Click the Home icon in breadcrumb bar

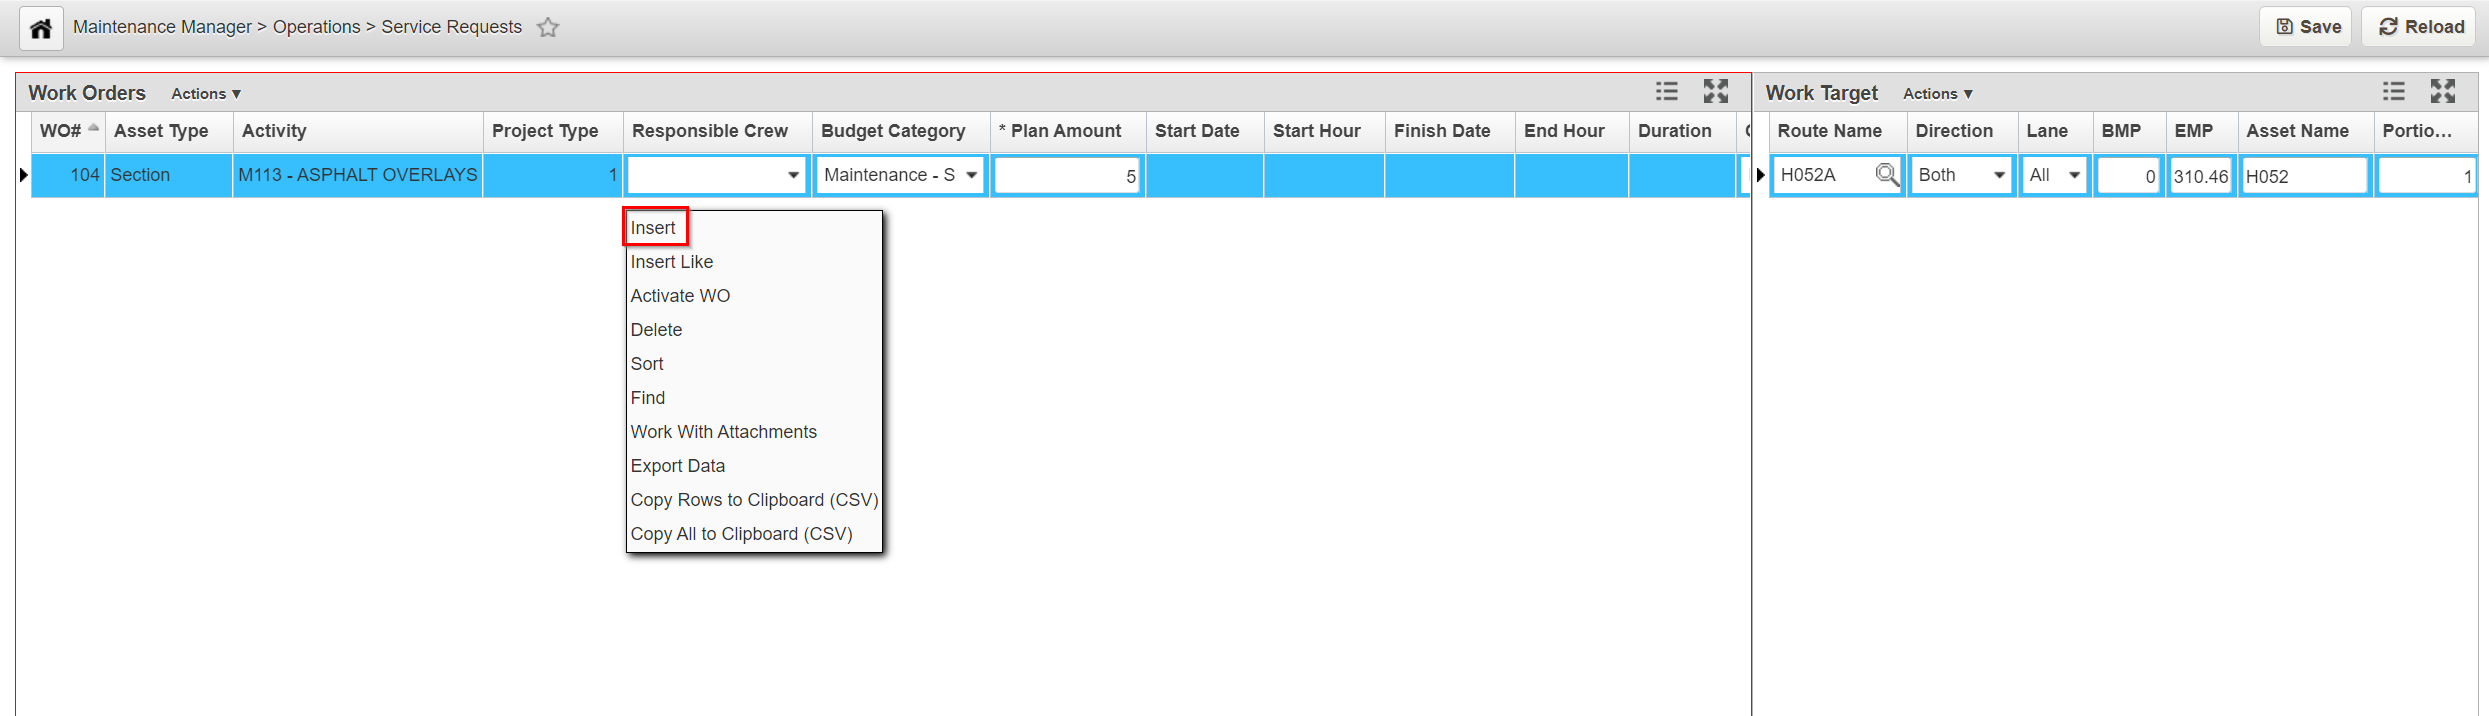coord(41,28)
